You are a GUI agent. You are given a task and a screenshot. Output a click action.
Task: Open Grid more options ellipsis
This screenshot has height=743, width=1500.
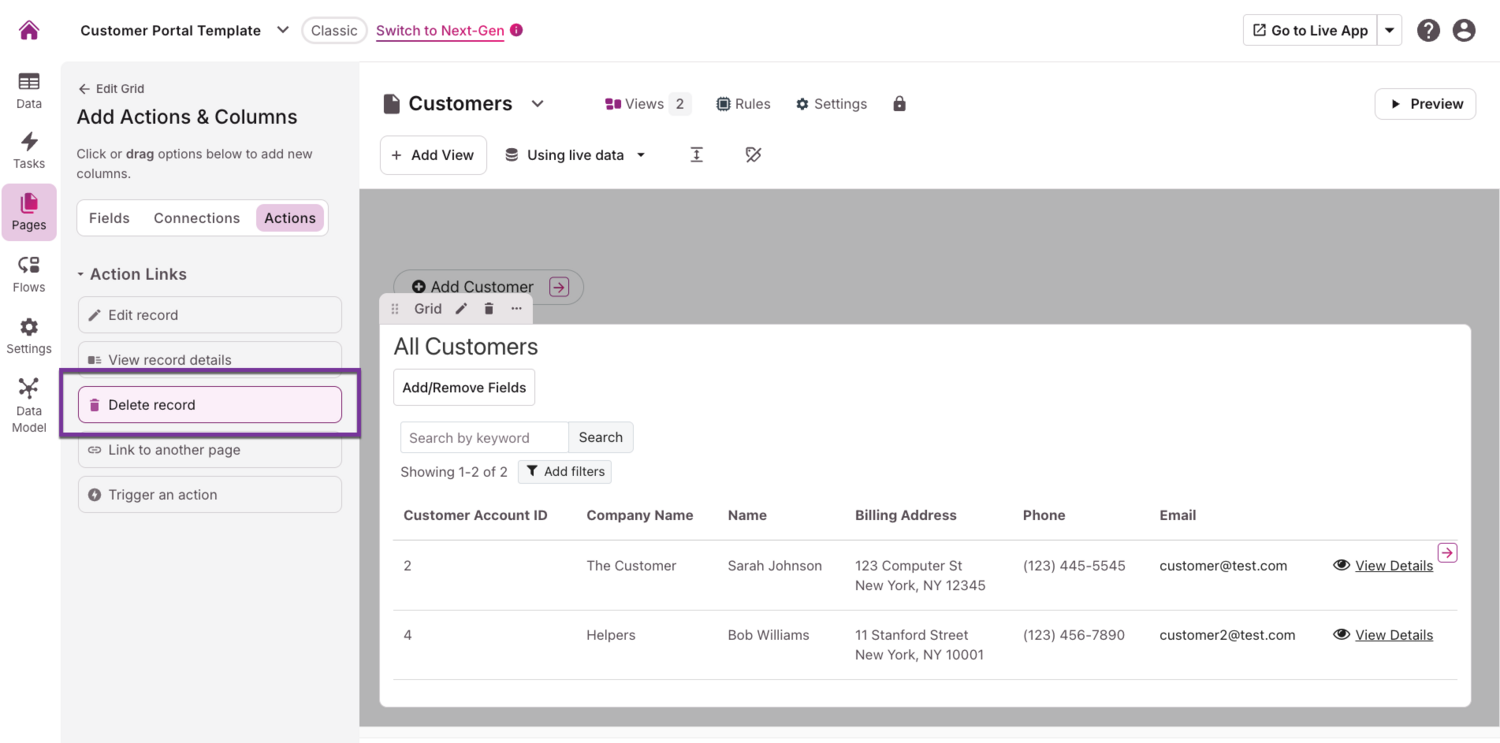[516, 309]
